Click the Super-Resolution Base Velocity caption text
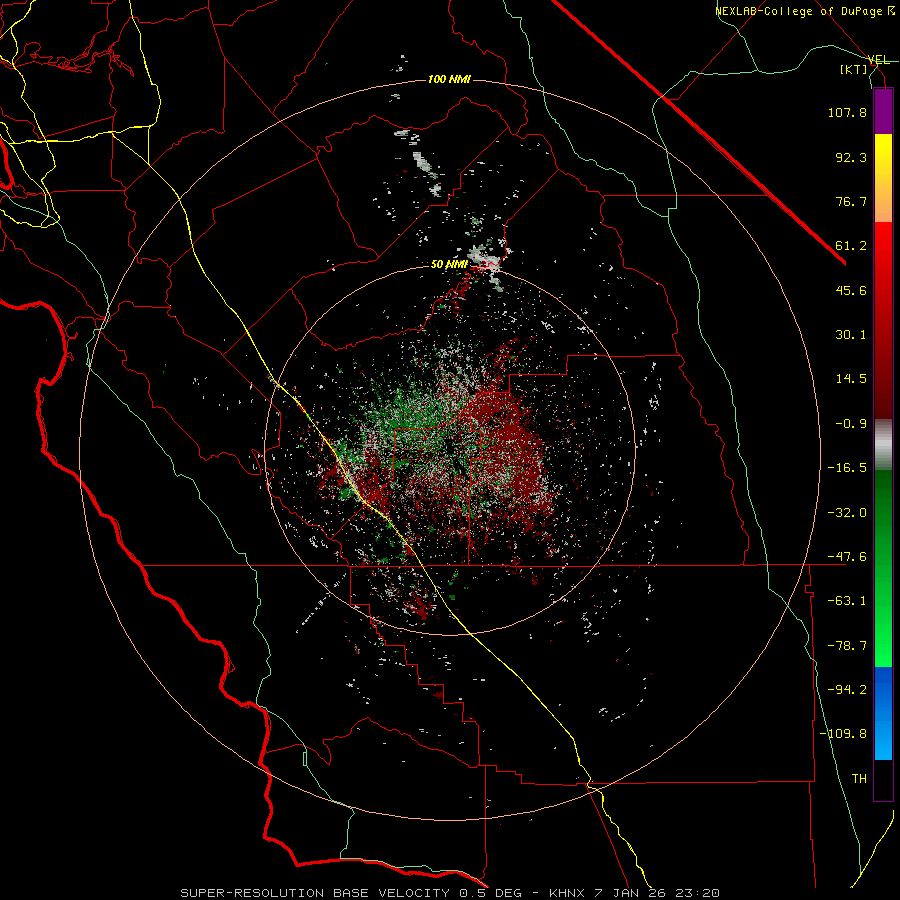 317,893
